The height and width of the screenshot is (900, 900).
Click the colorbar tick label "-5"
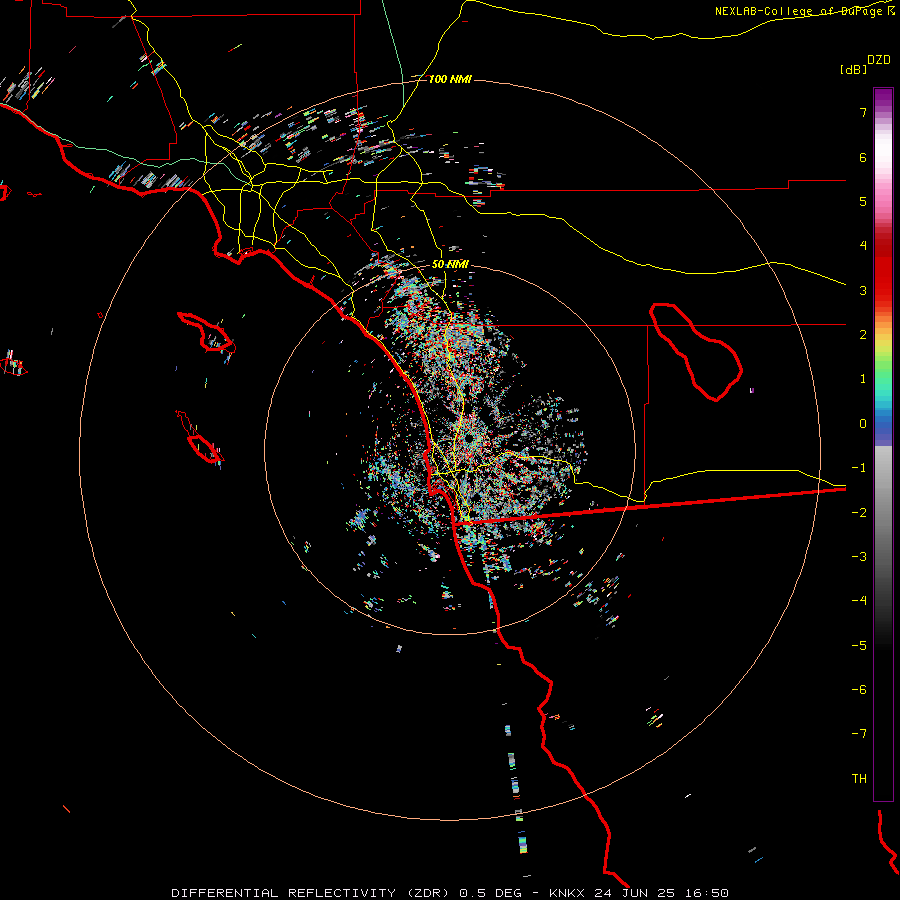coord(859,646)
